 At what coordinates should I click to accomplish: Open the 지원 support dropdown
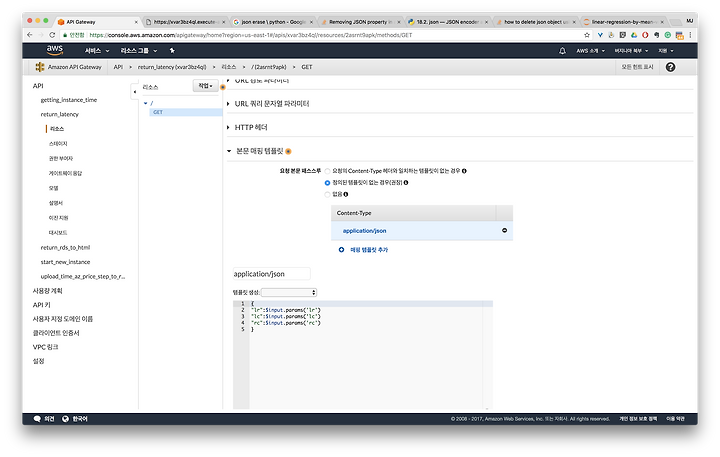pyautogui.click(x=666, y=51)
